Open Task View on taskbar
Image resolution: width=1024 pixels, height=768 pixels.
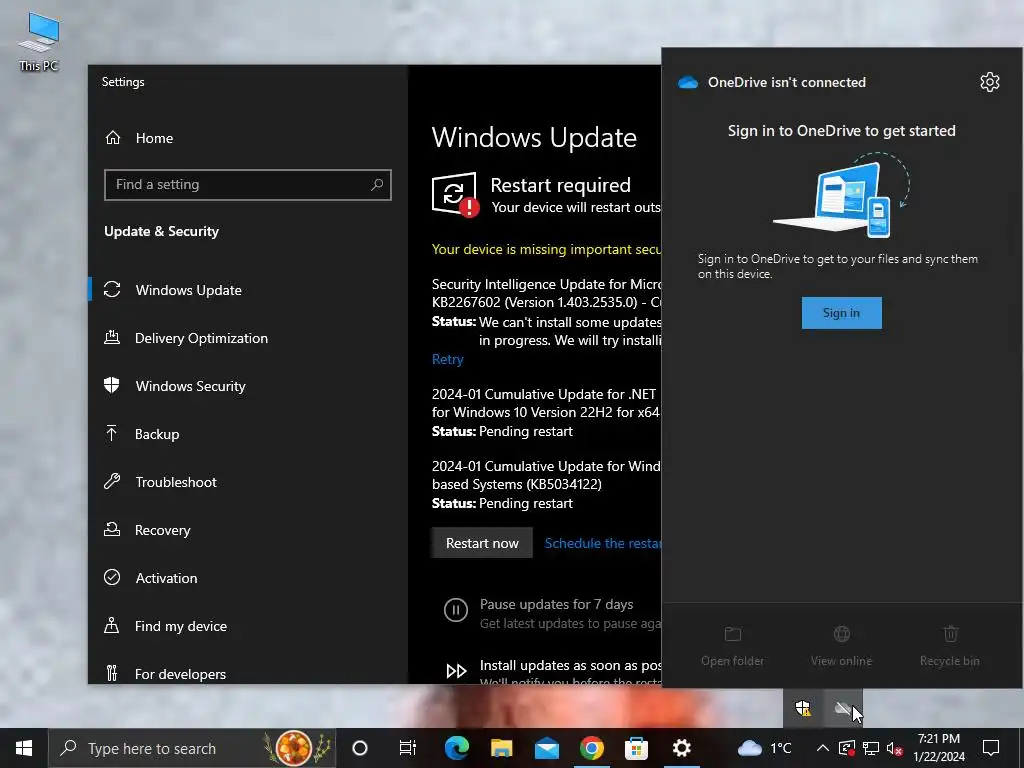pyautogui.click(x=408, y=748)
